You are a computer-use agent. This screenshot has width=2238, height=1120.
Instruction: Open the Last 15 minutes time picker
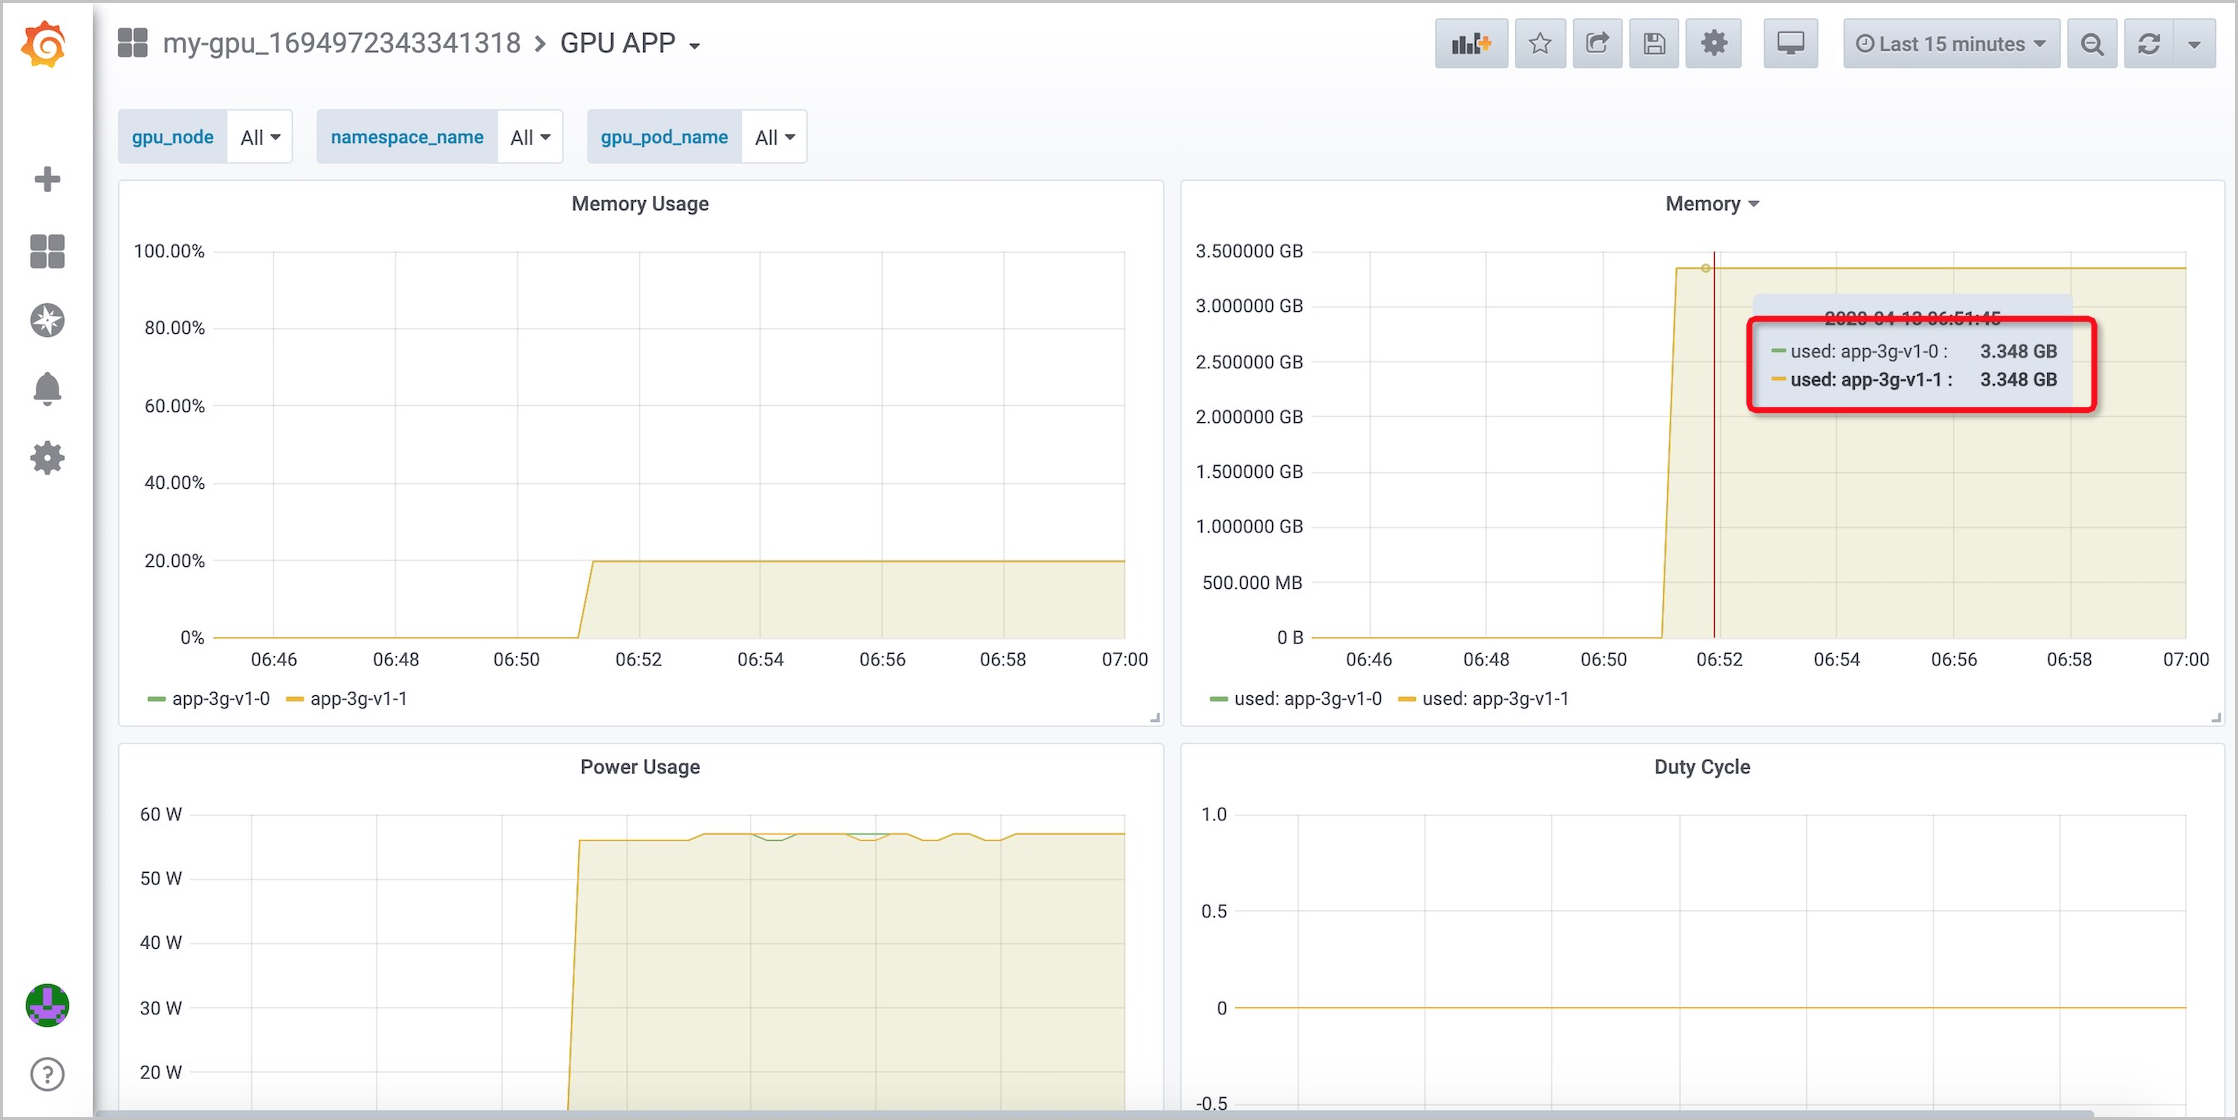click(1949, 43)
